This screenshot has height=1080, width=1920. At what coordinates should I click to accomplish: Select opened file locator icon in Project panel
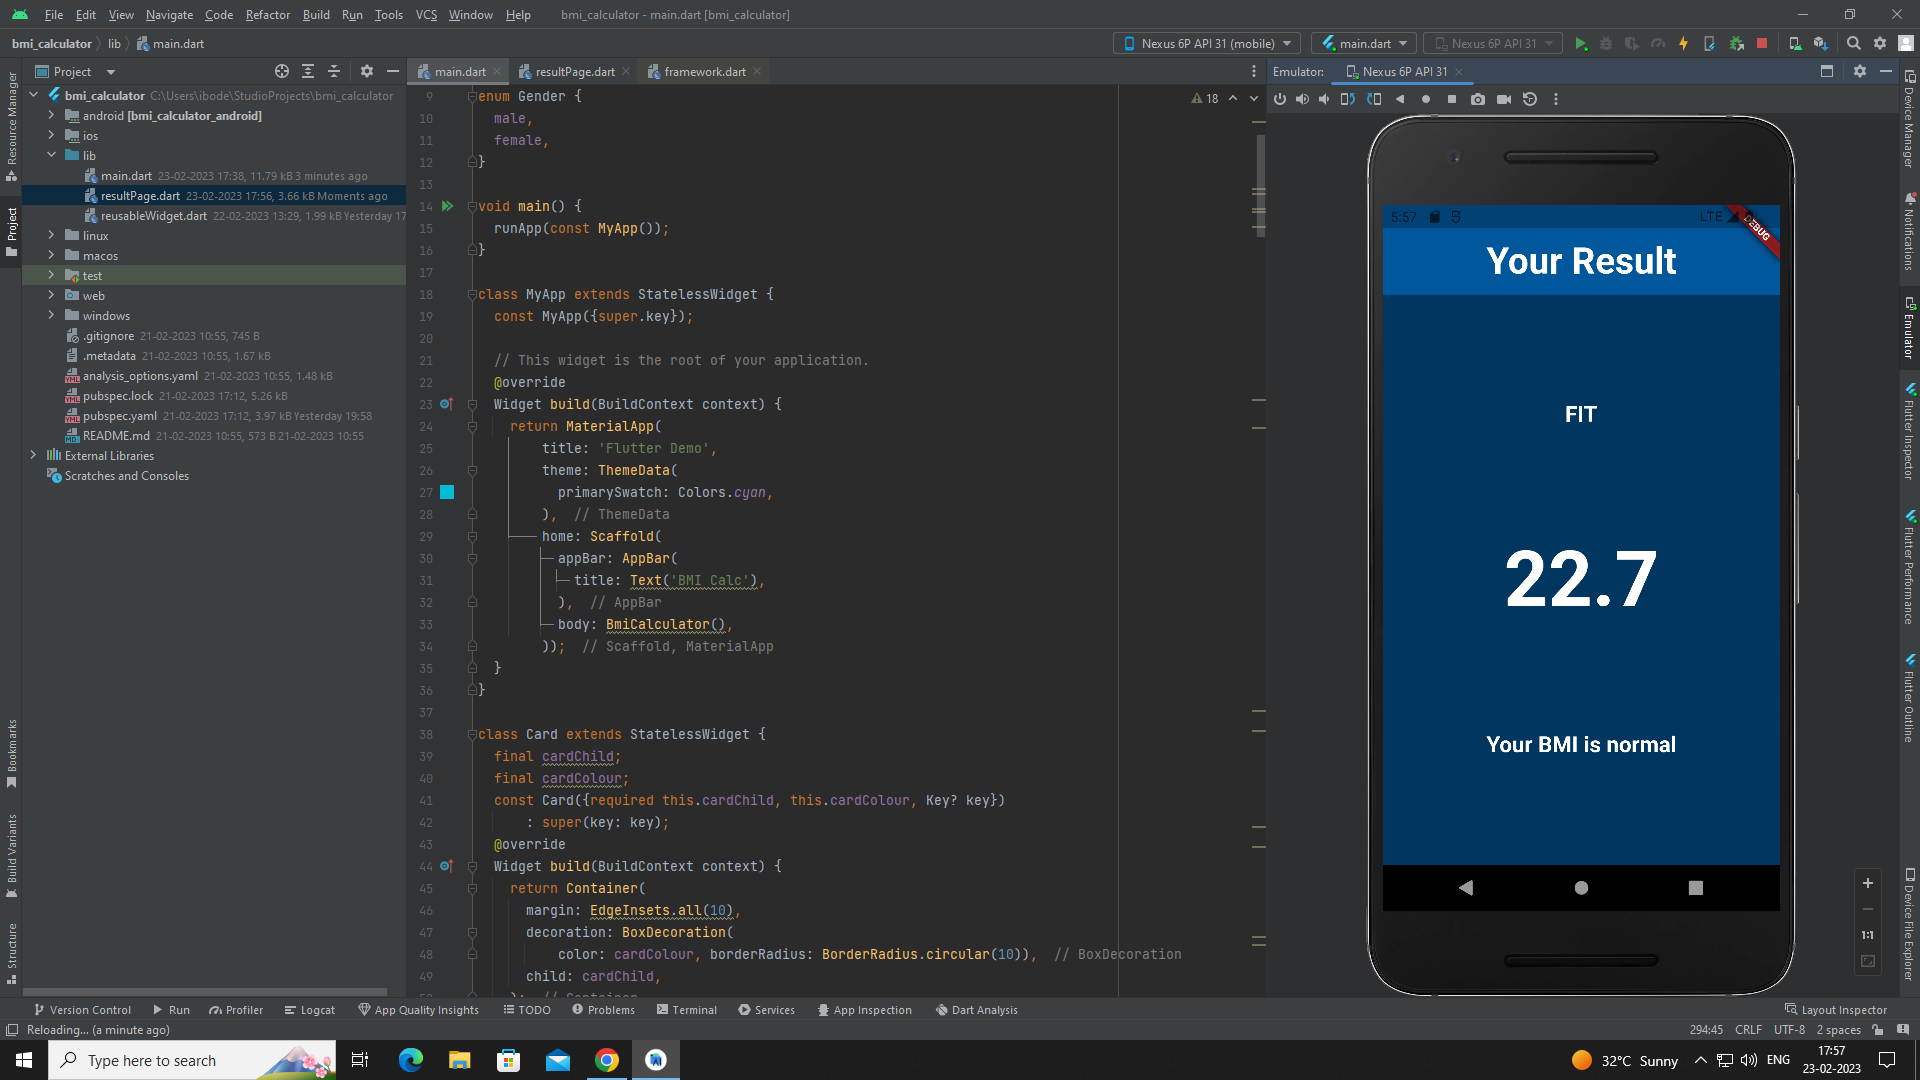pos(282,72)
